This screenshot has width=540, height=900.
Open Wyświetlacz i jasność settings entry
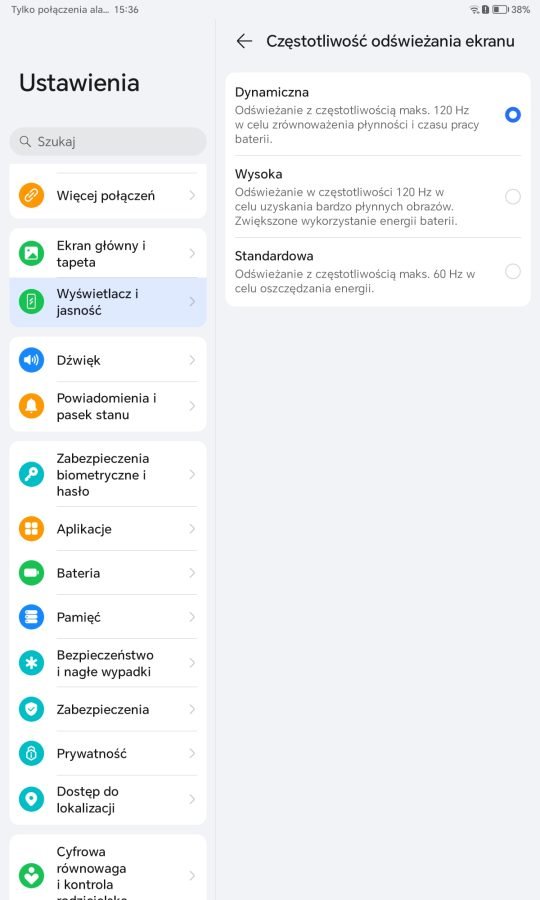click(x=108, y=302)
